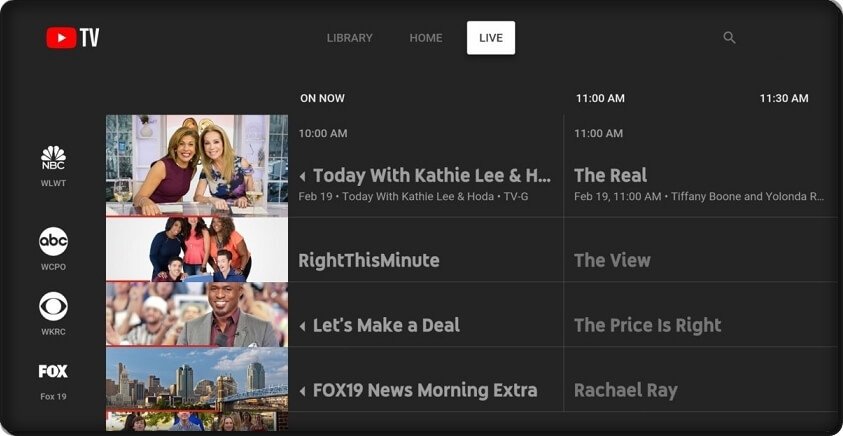Screen dimensions: 843x436
Task: Open the search magnifier icon
Action: coord(729,38)
